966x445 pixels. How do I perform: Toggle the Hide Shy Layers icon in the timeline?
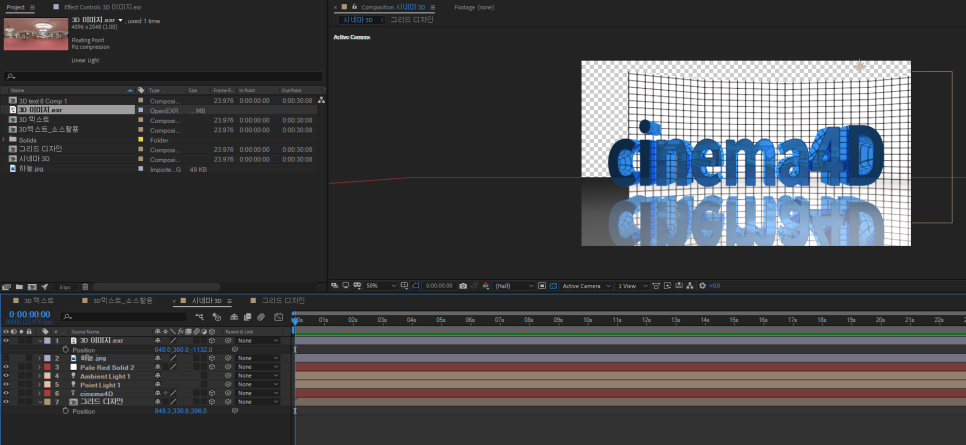[234, 317]
